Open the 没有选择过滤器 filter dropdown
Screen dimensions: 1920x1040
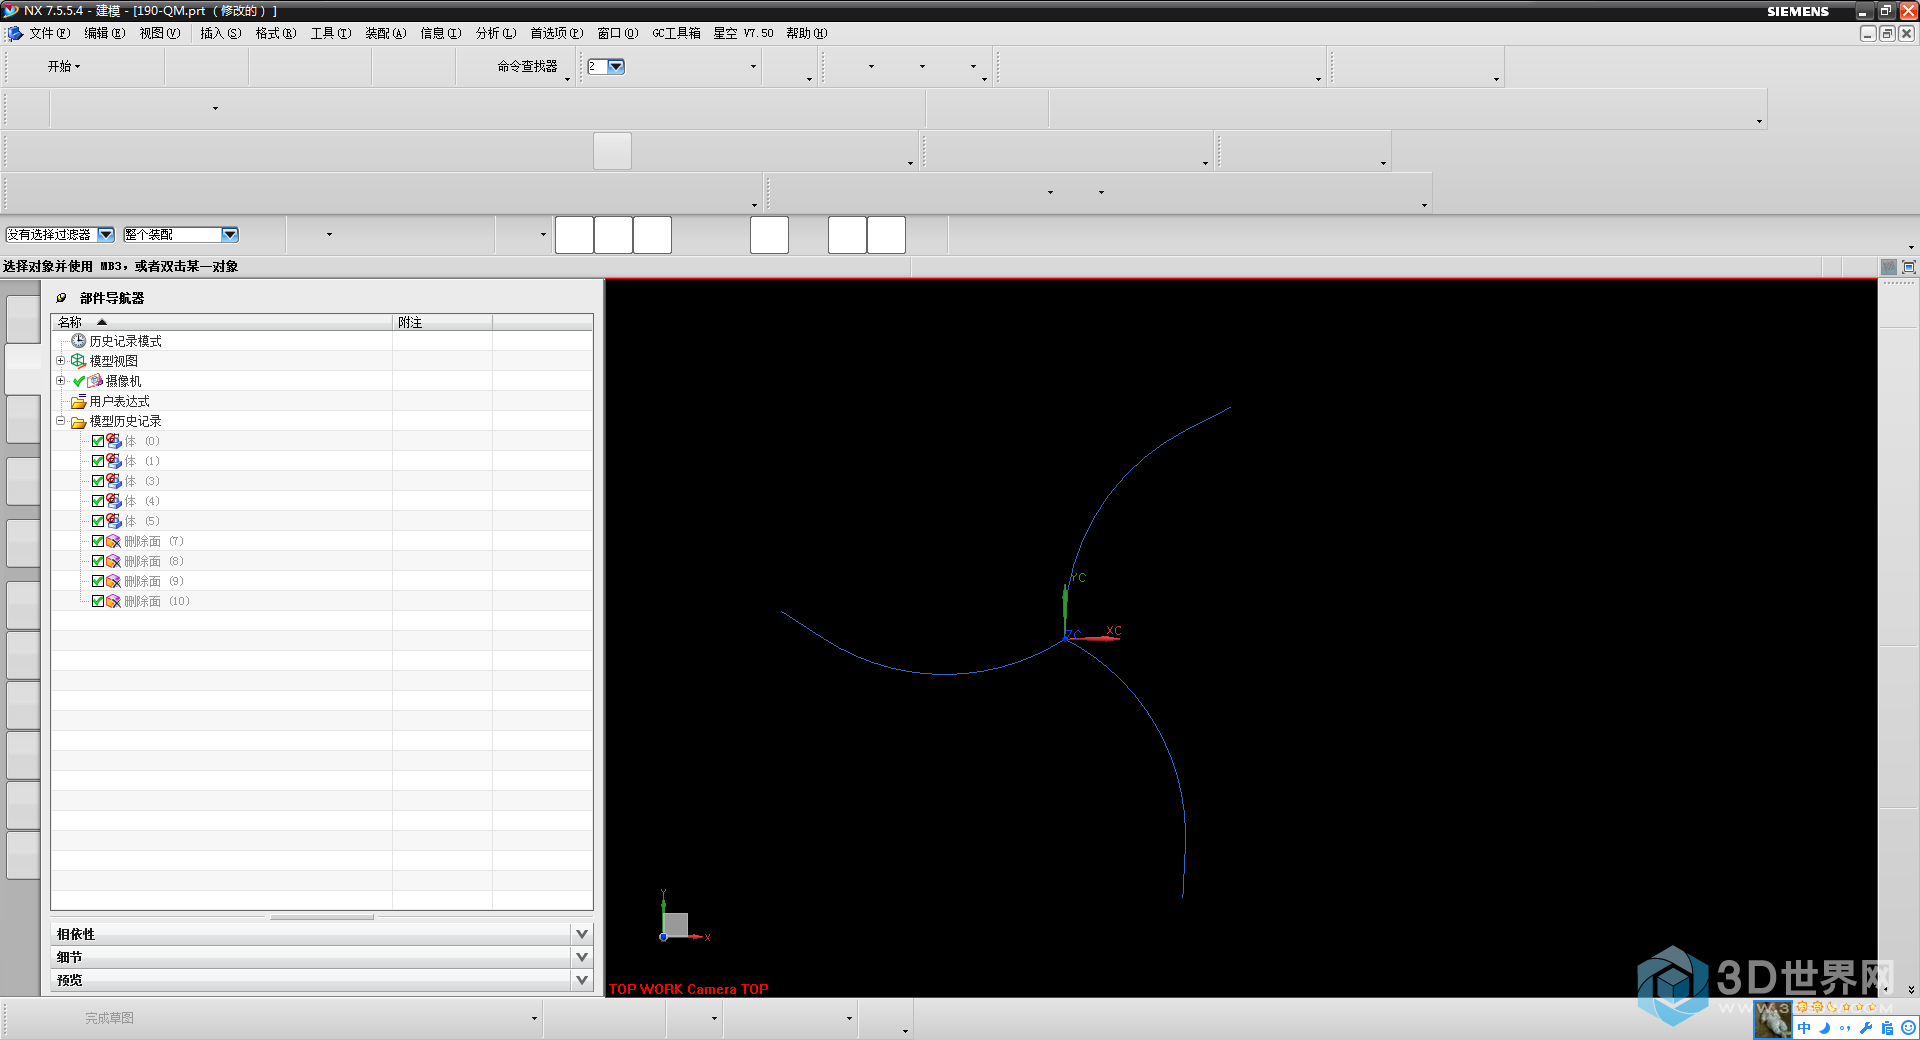click(x=106, y=234)
